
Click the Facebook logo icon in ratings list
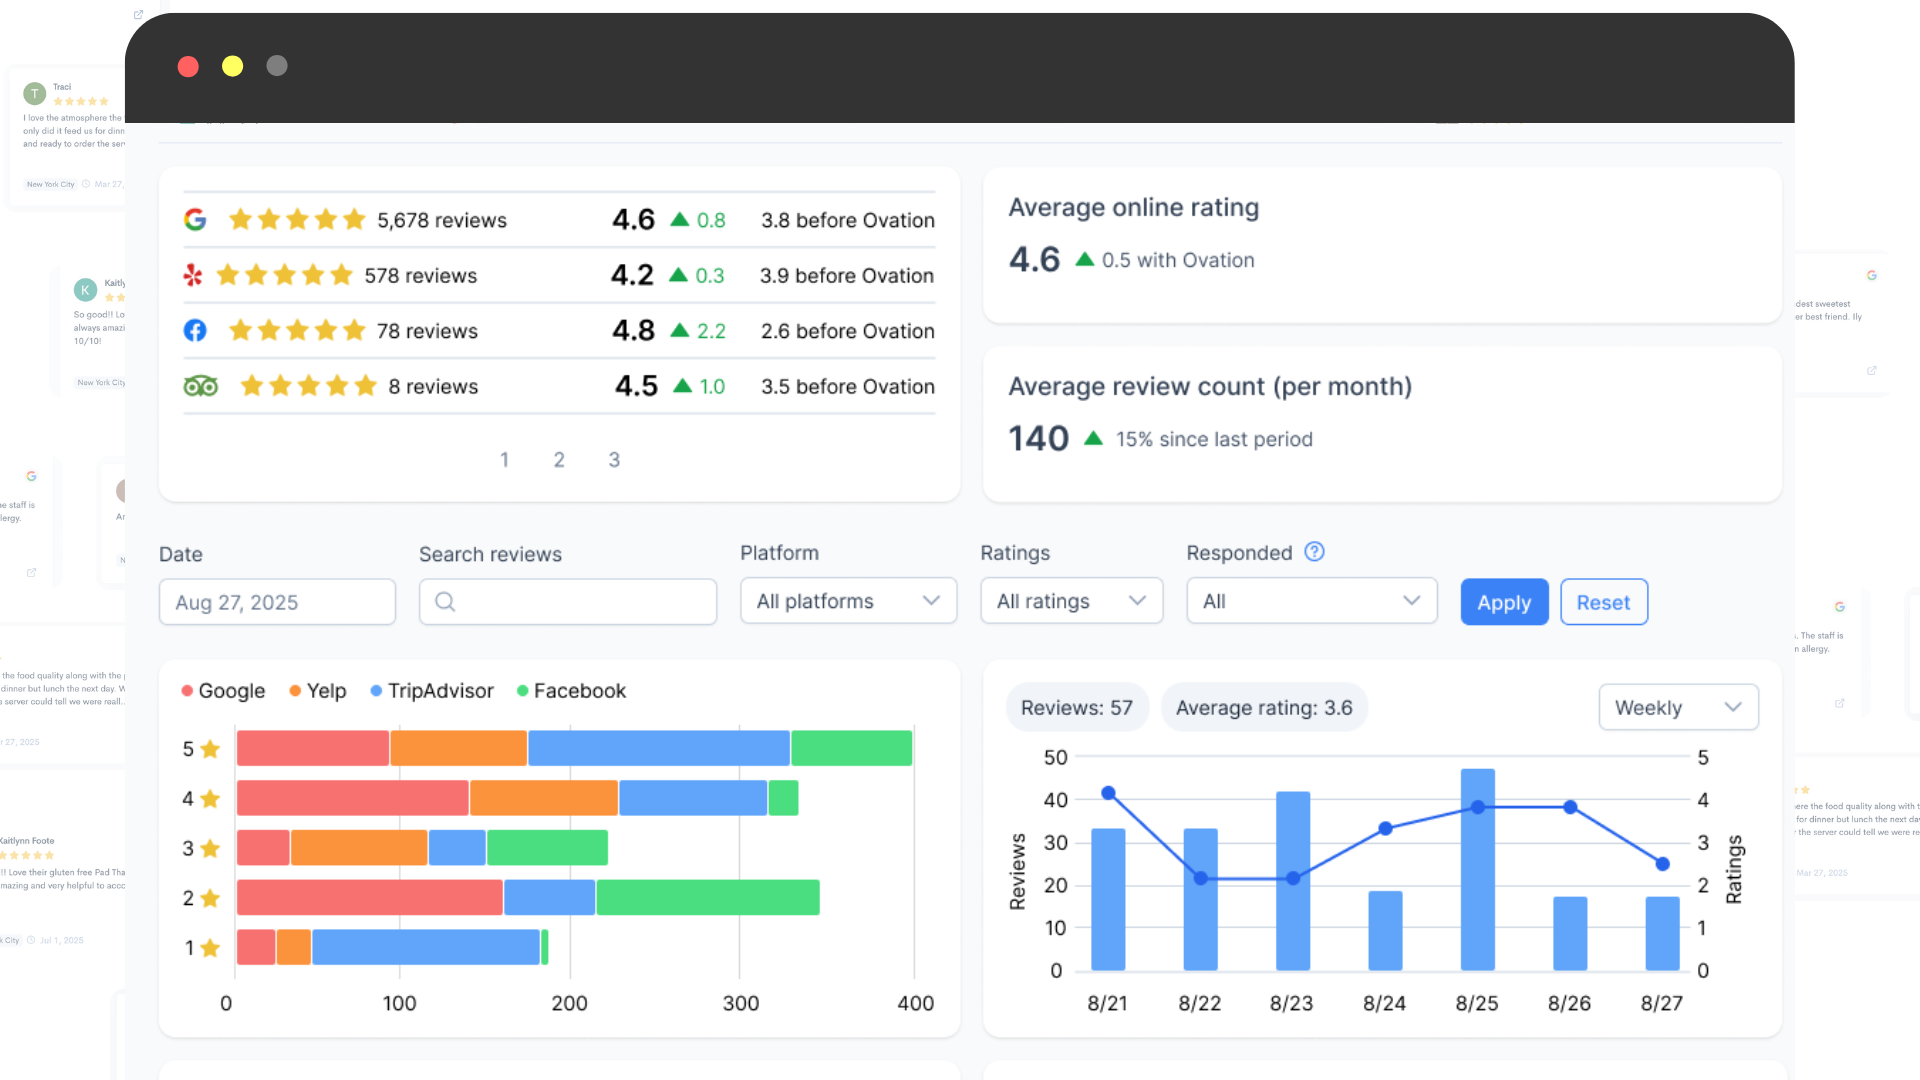click(x=195, y=331)
